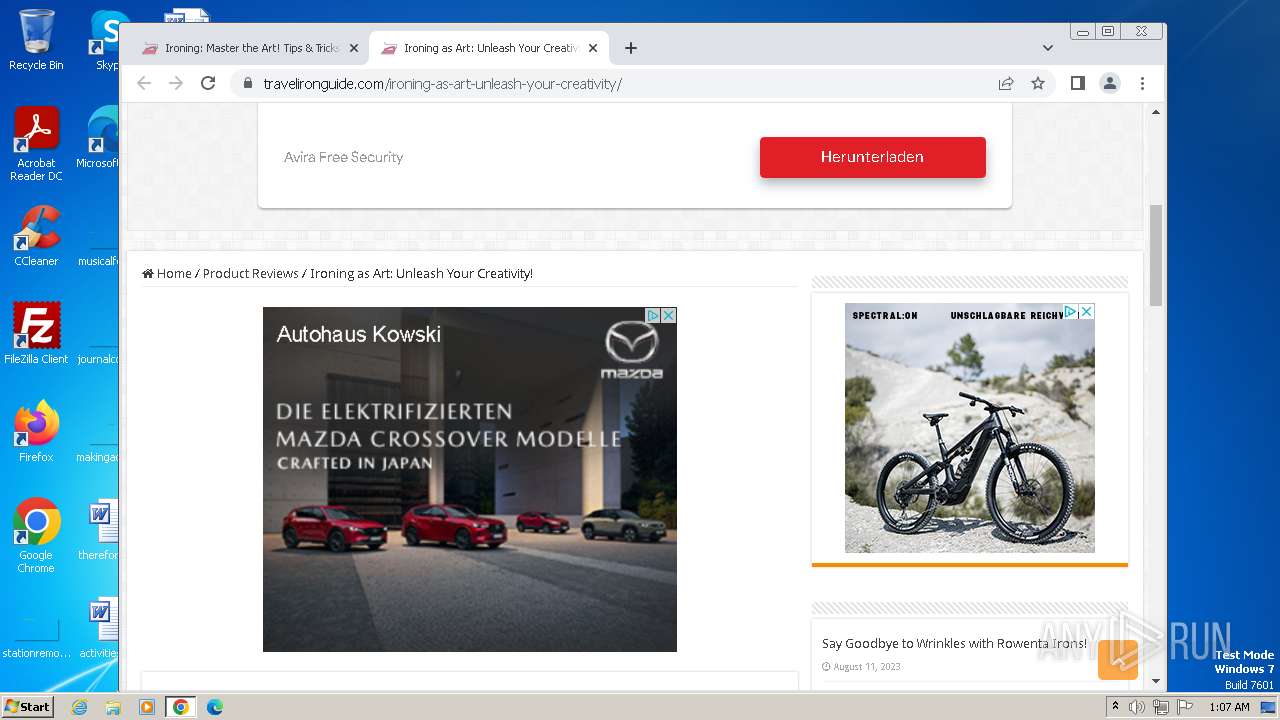Open the Chrome profile avatar menu
The image size is (1280, 720).
pyautogui.click(x=1110, y=84)
